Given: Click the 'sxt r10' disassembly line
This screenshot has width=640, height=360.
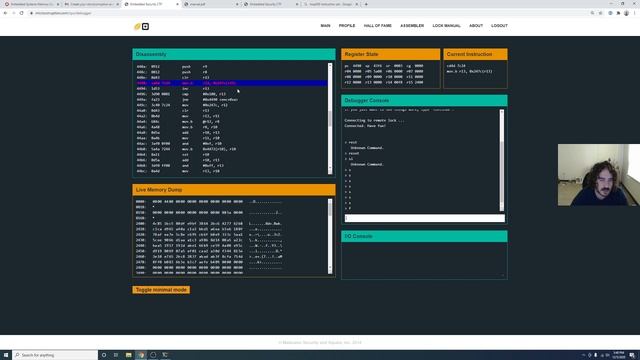Looking at the screenshot, I should [231, 154].
